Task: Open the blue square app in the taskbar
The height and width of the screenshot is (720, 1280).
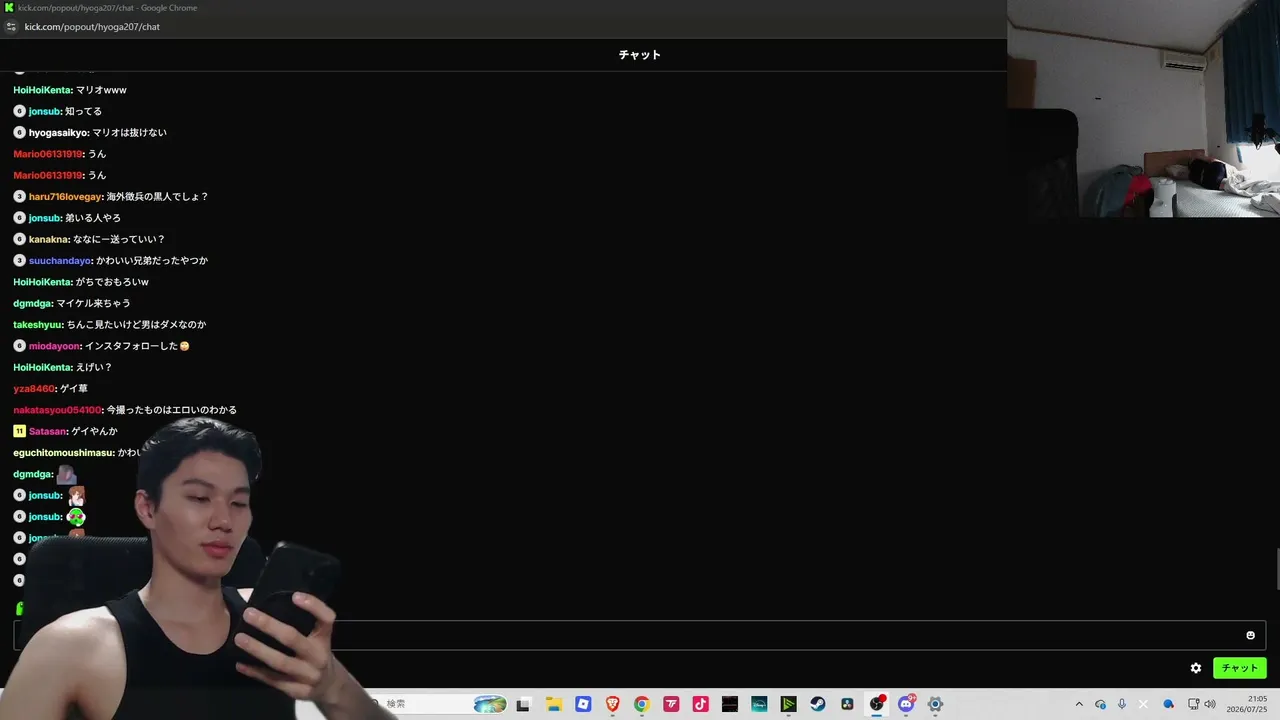Action: 583,704
